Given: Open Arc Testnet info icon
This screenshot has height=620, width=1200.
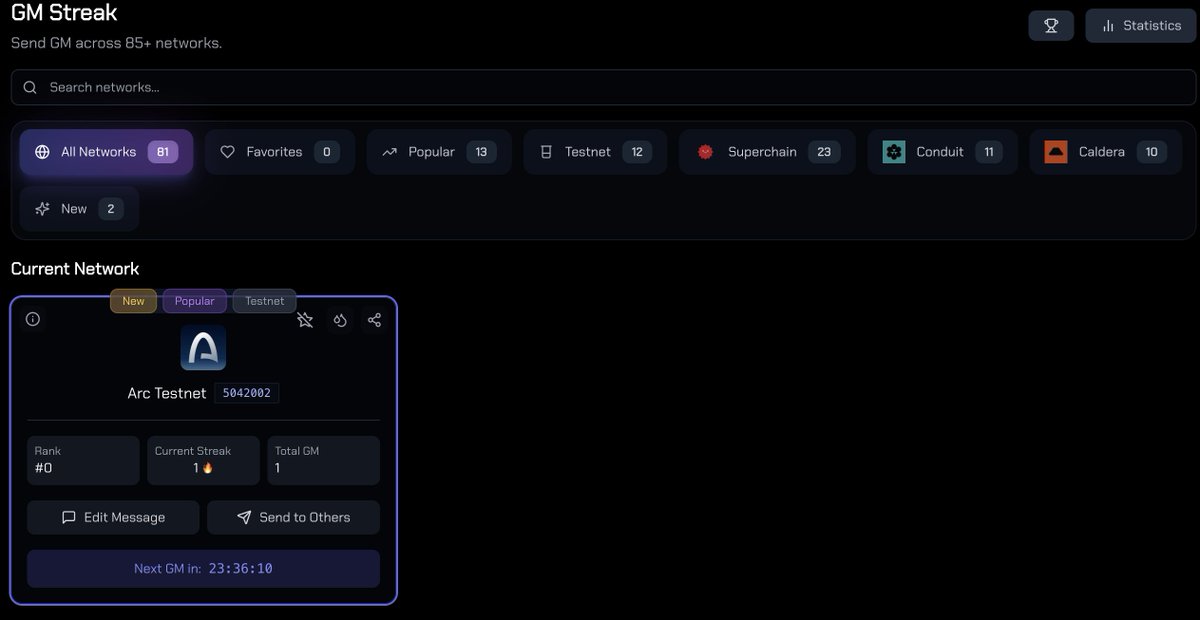Looking at the screenshot, I should pos(33,319).
